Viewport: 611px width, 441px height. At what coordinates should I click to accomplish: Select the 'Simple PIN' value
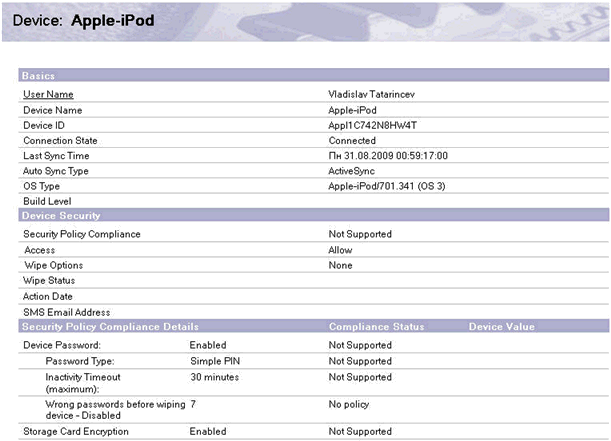(215, 361)
